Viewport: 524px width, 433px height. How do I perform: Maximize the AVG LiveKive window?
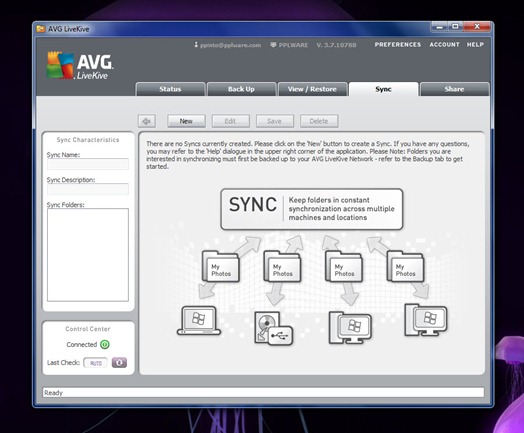tap(455, 27)
